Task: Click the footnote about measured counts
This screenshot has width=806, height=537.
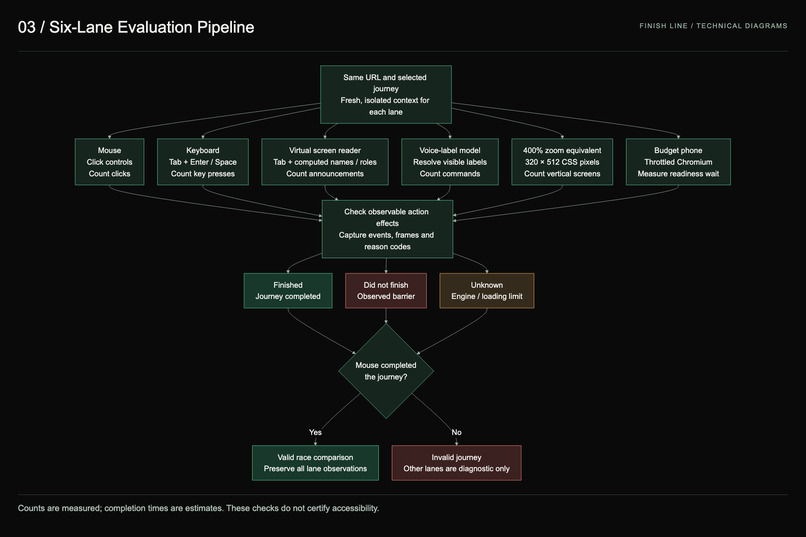Action: pos(198,508)
